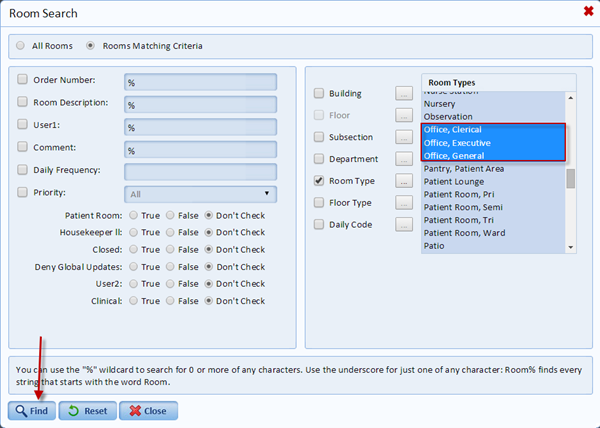Screen dimensions: 600x428
Task: Open the Building browse ellipsis button
Action: click(x=404, y=94)
